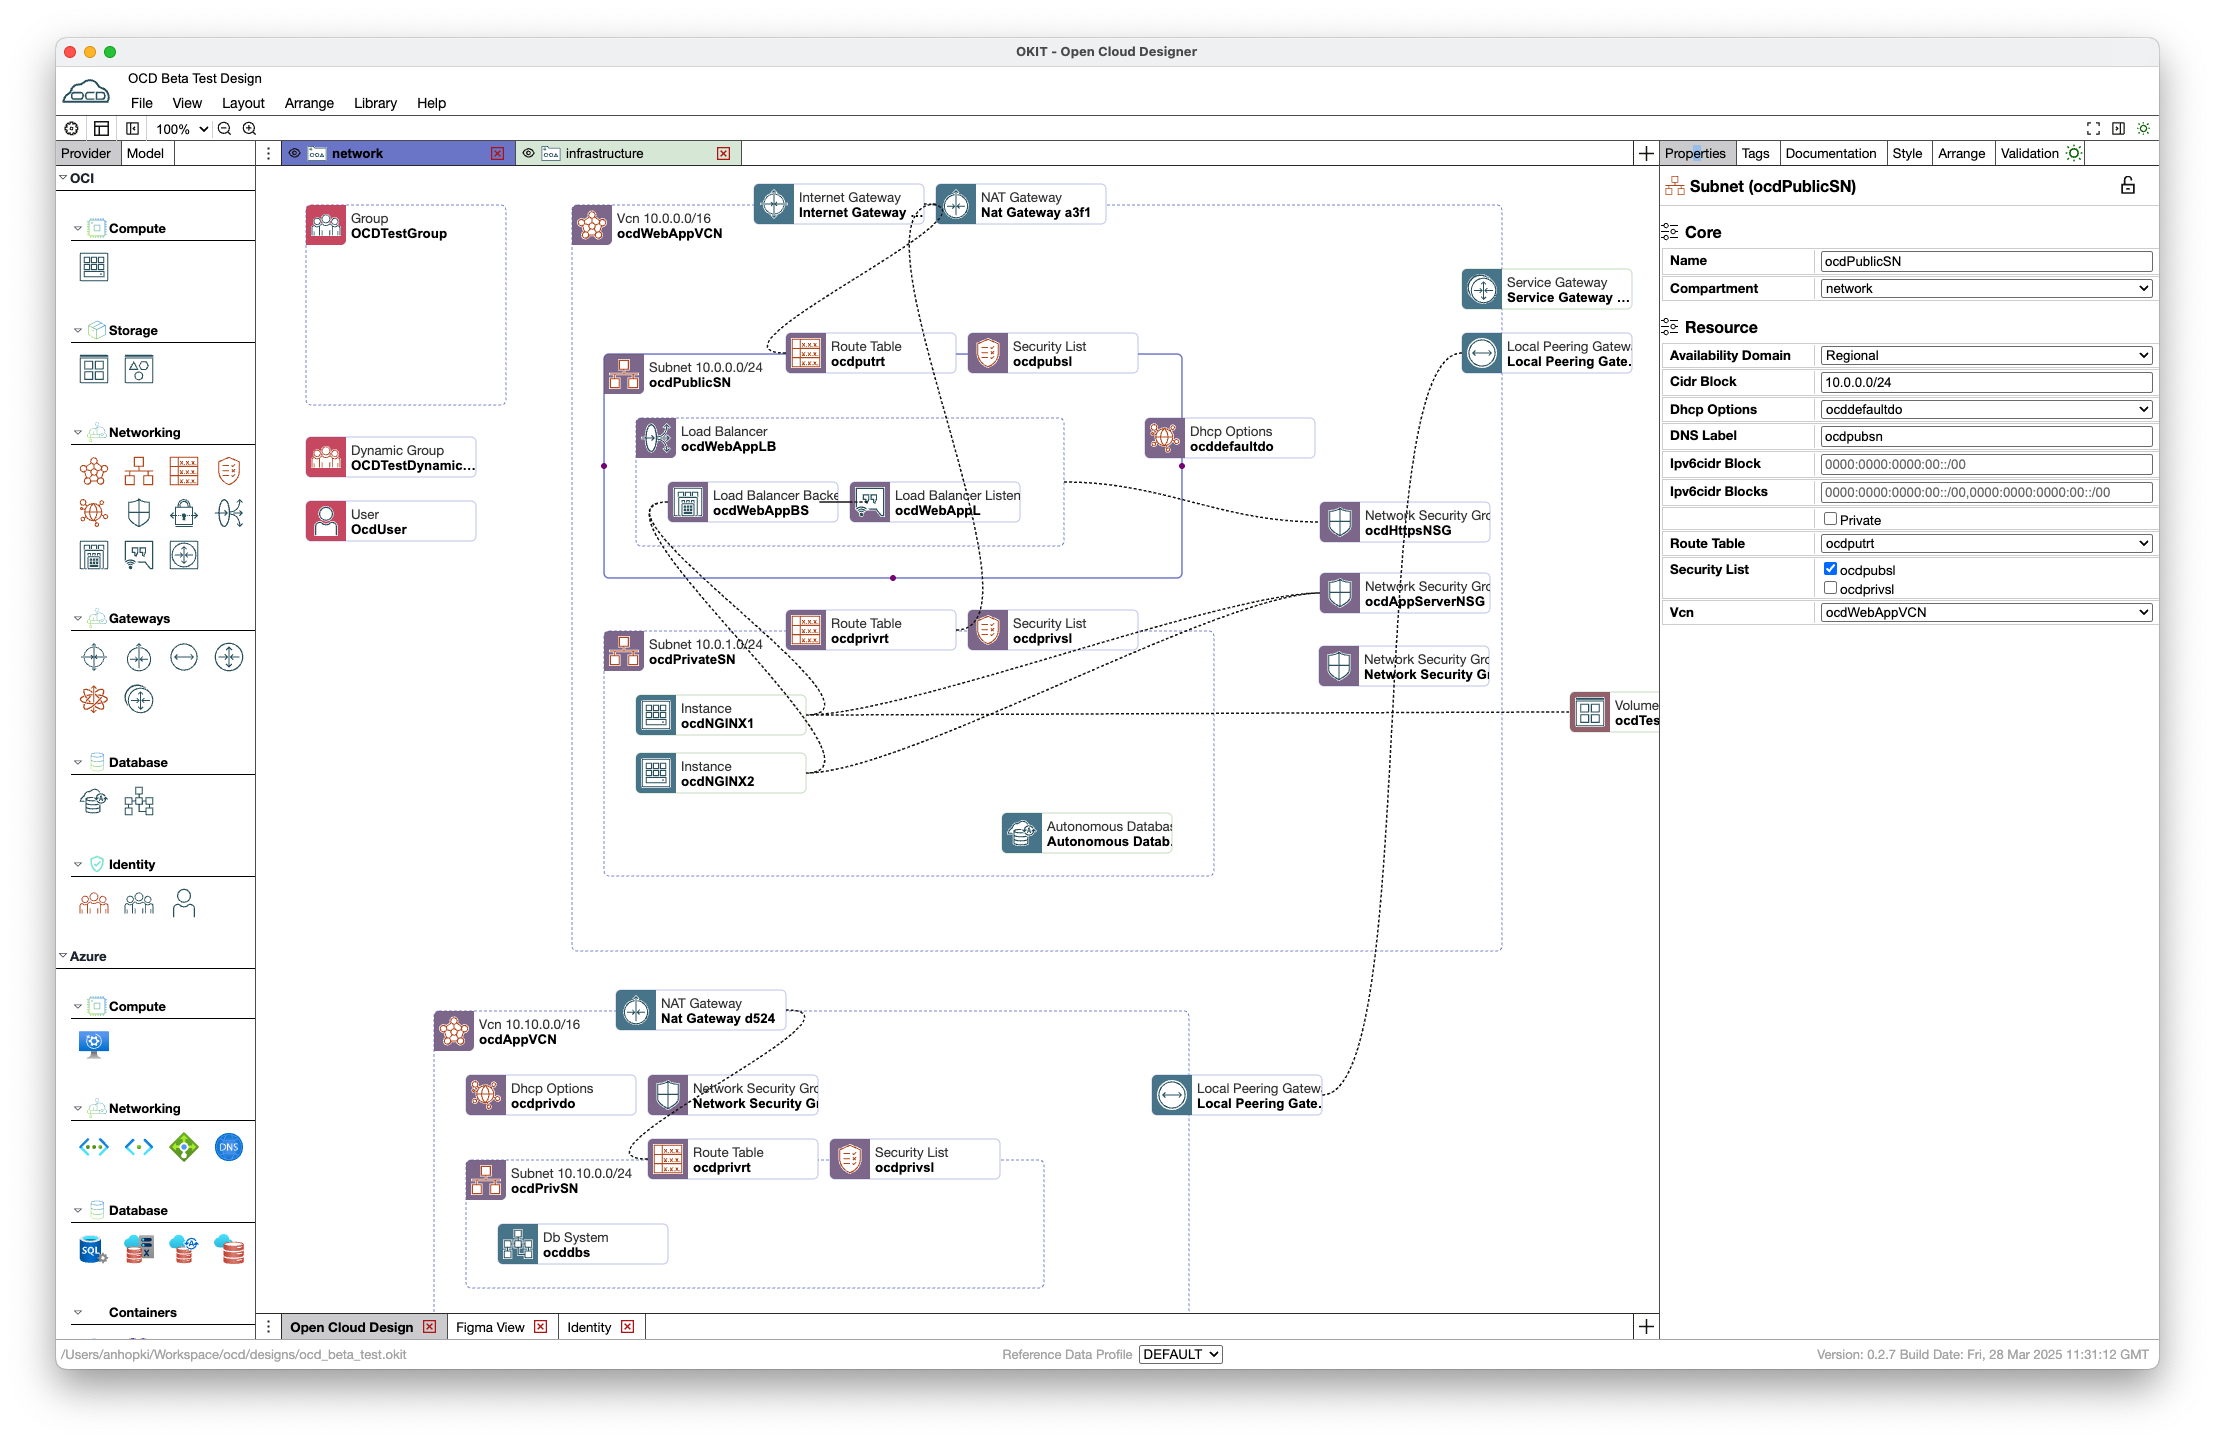This screenshot has height=1443, width=2215.
Task: Click the zoom out magnifier icon
Action: (225, 129)
